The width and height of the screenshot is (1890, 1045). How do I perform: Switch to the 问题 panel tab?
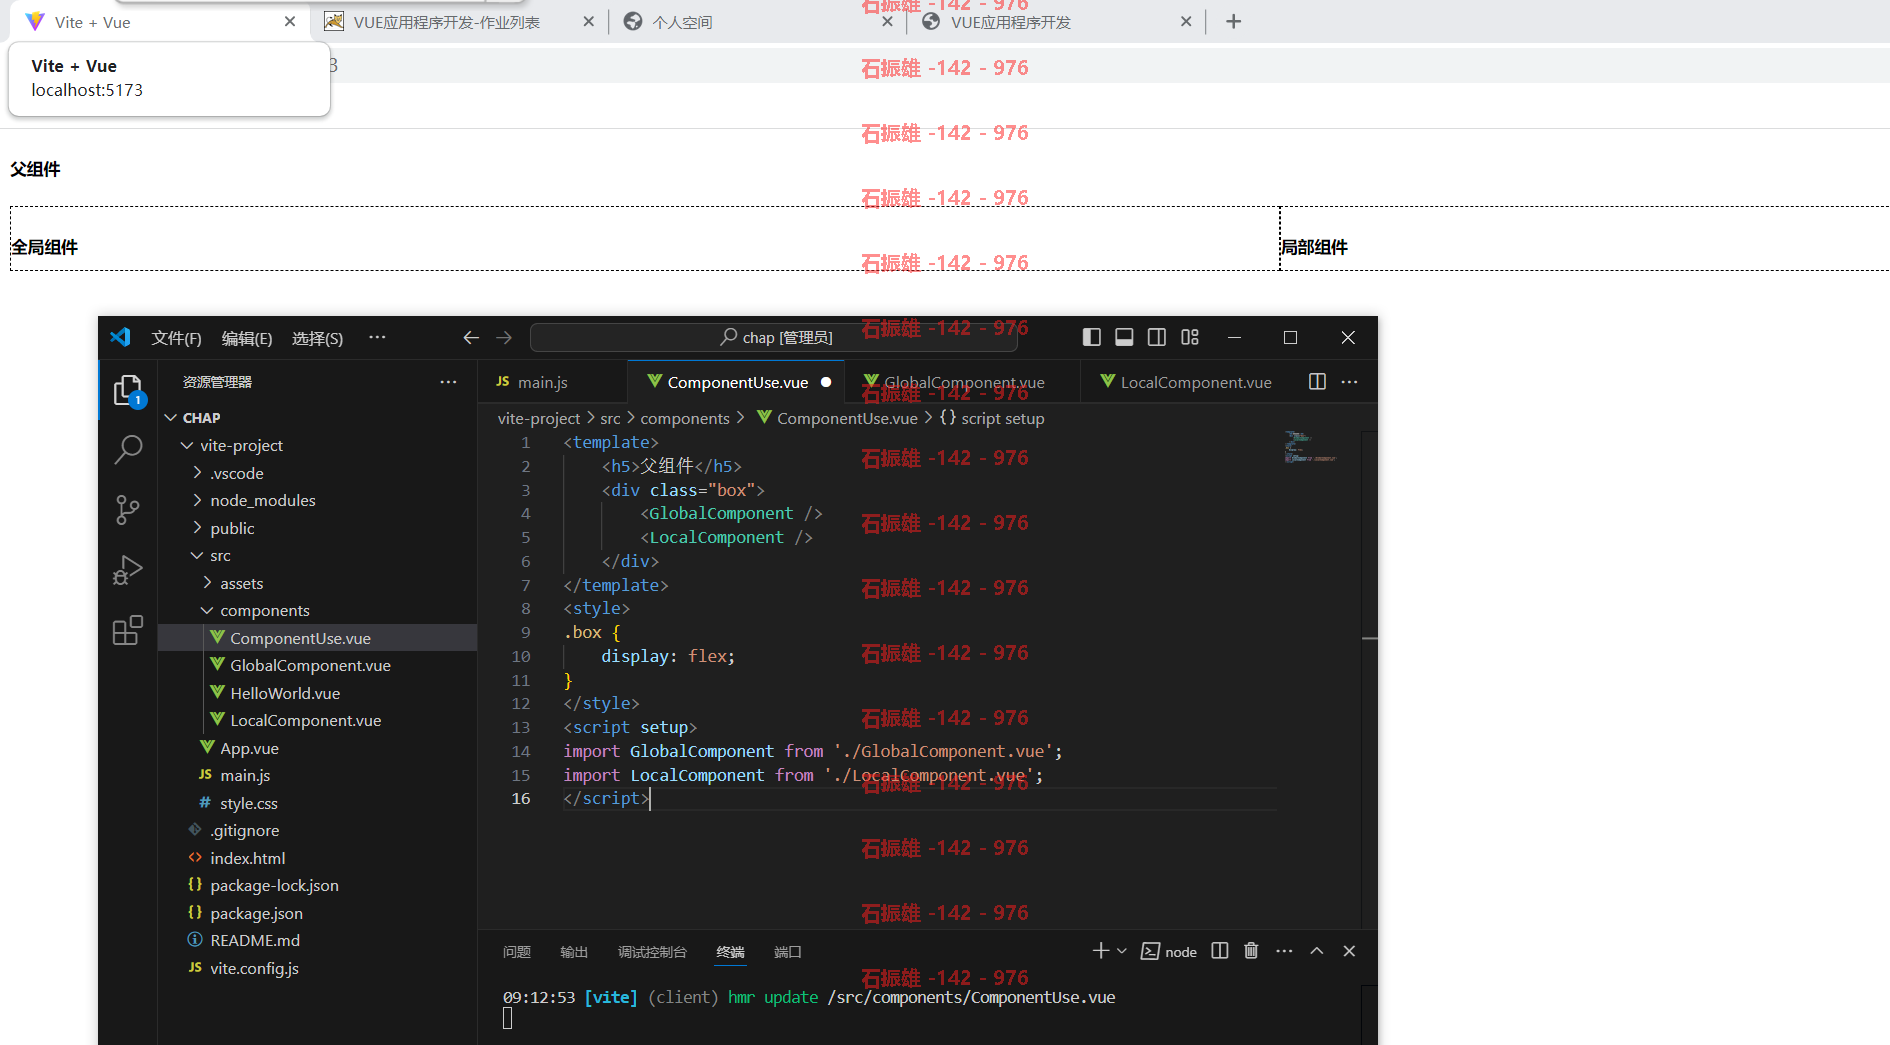517,952
